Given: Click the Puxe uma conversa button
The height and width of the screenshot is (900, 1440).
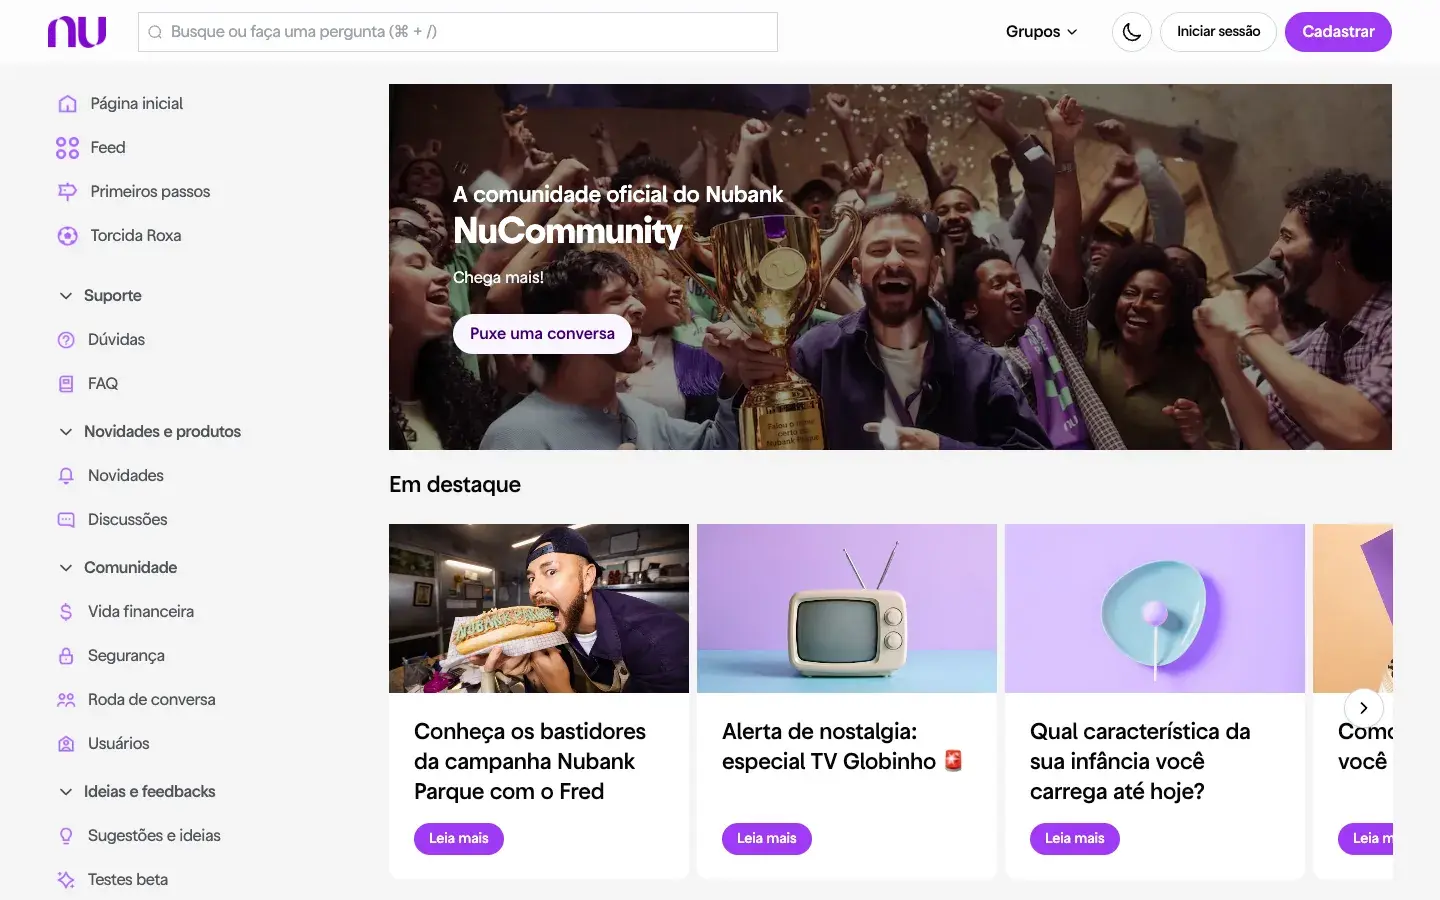Looking at the screenshot, I should (542, 334).
